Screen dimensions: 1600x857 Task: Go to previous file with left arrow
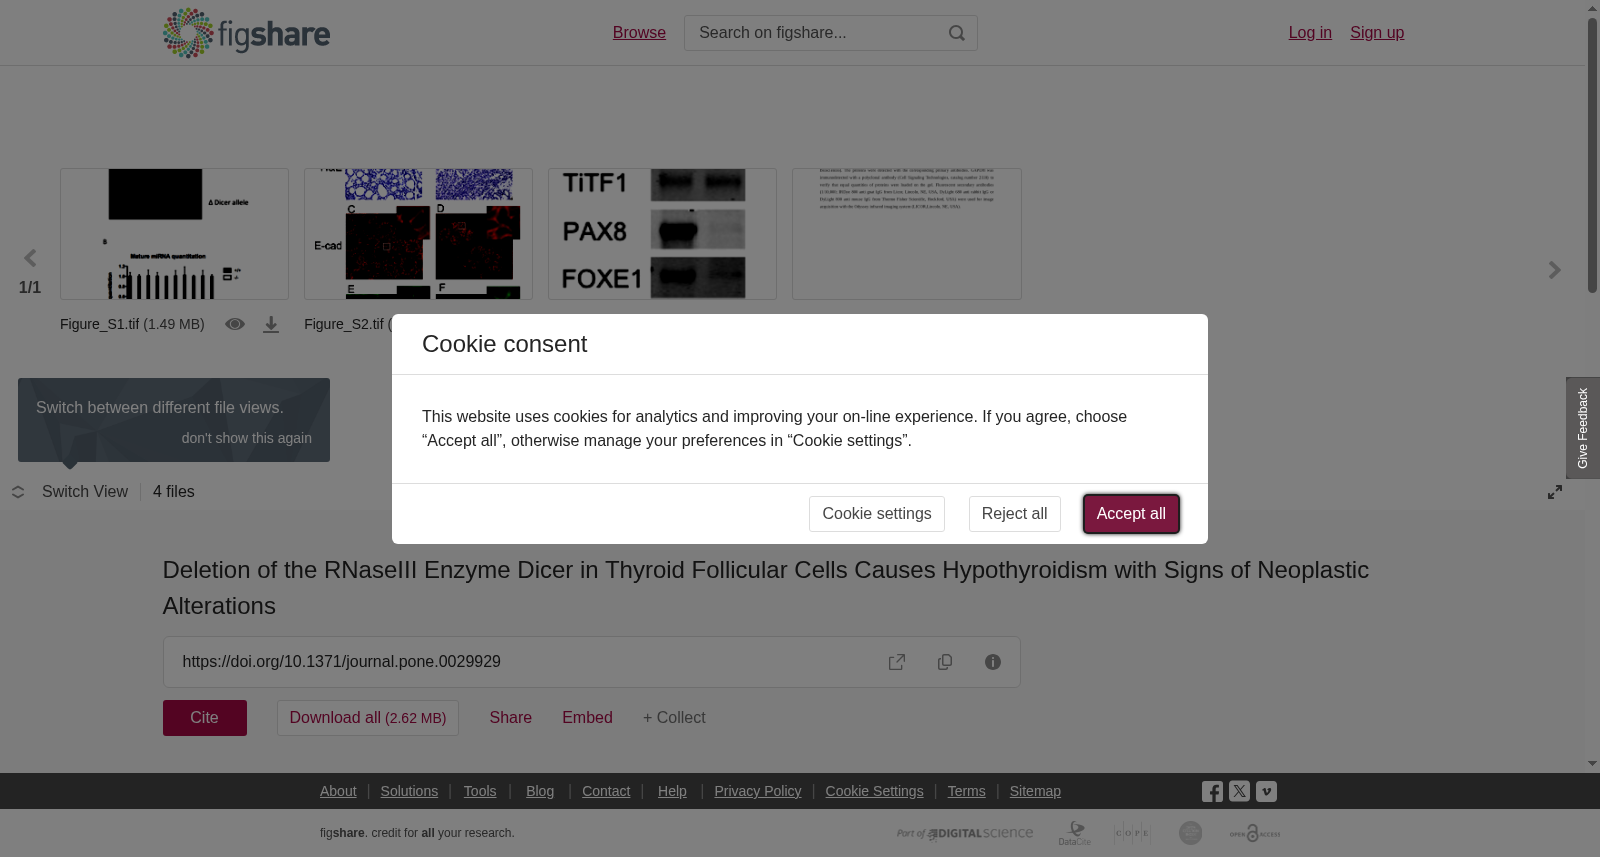tap(30, 259)
